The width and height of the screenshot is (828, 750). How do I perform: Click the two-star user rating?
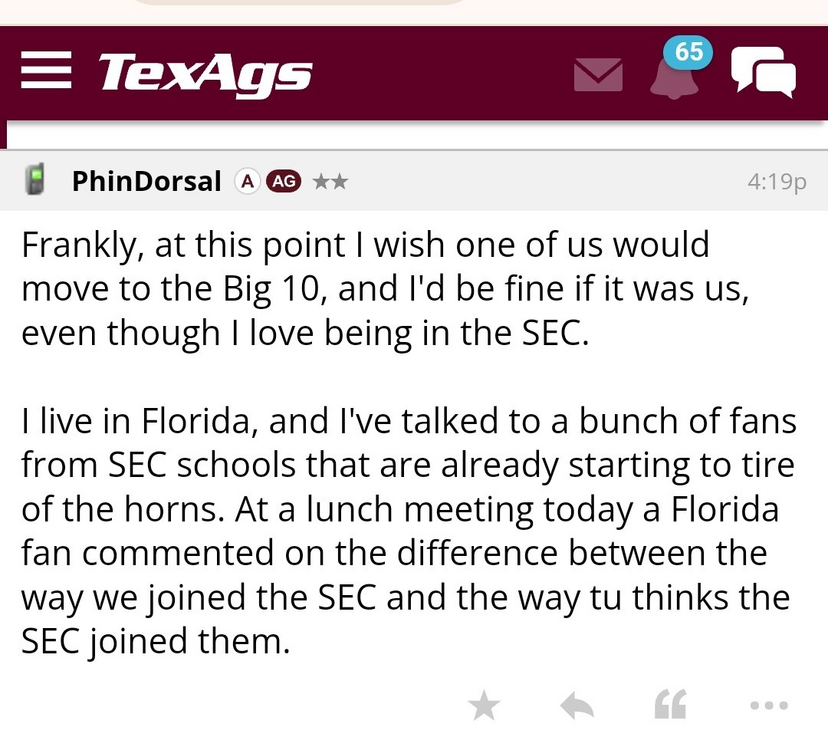[329, 181]
